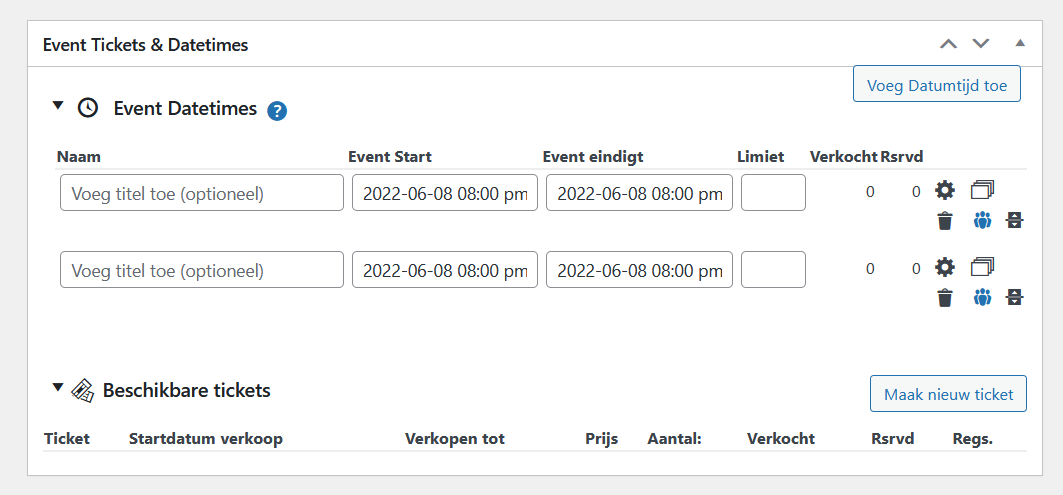Viewport: 1063px width, 495px height.
Task: Click second row Event Start date field
Action: click(x=445, y=269)
